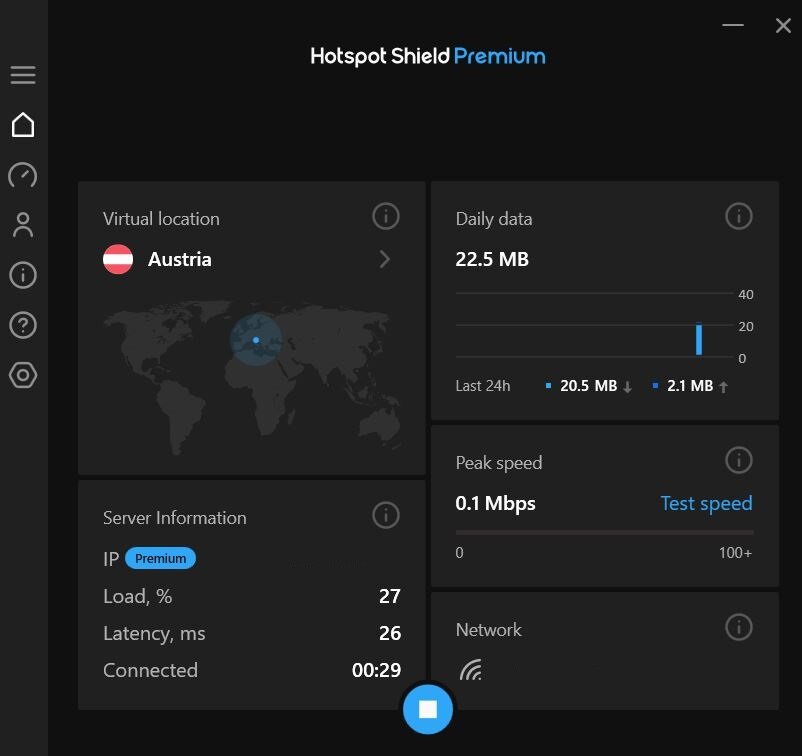Click the peak speed progress bar
The height and width of the screenshot is (756, 802).
pyautogui.click(x=604, y=532)
